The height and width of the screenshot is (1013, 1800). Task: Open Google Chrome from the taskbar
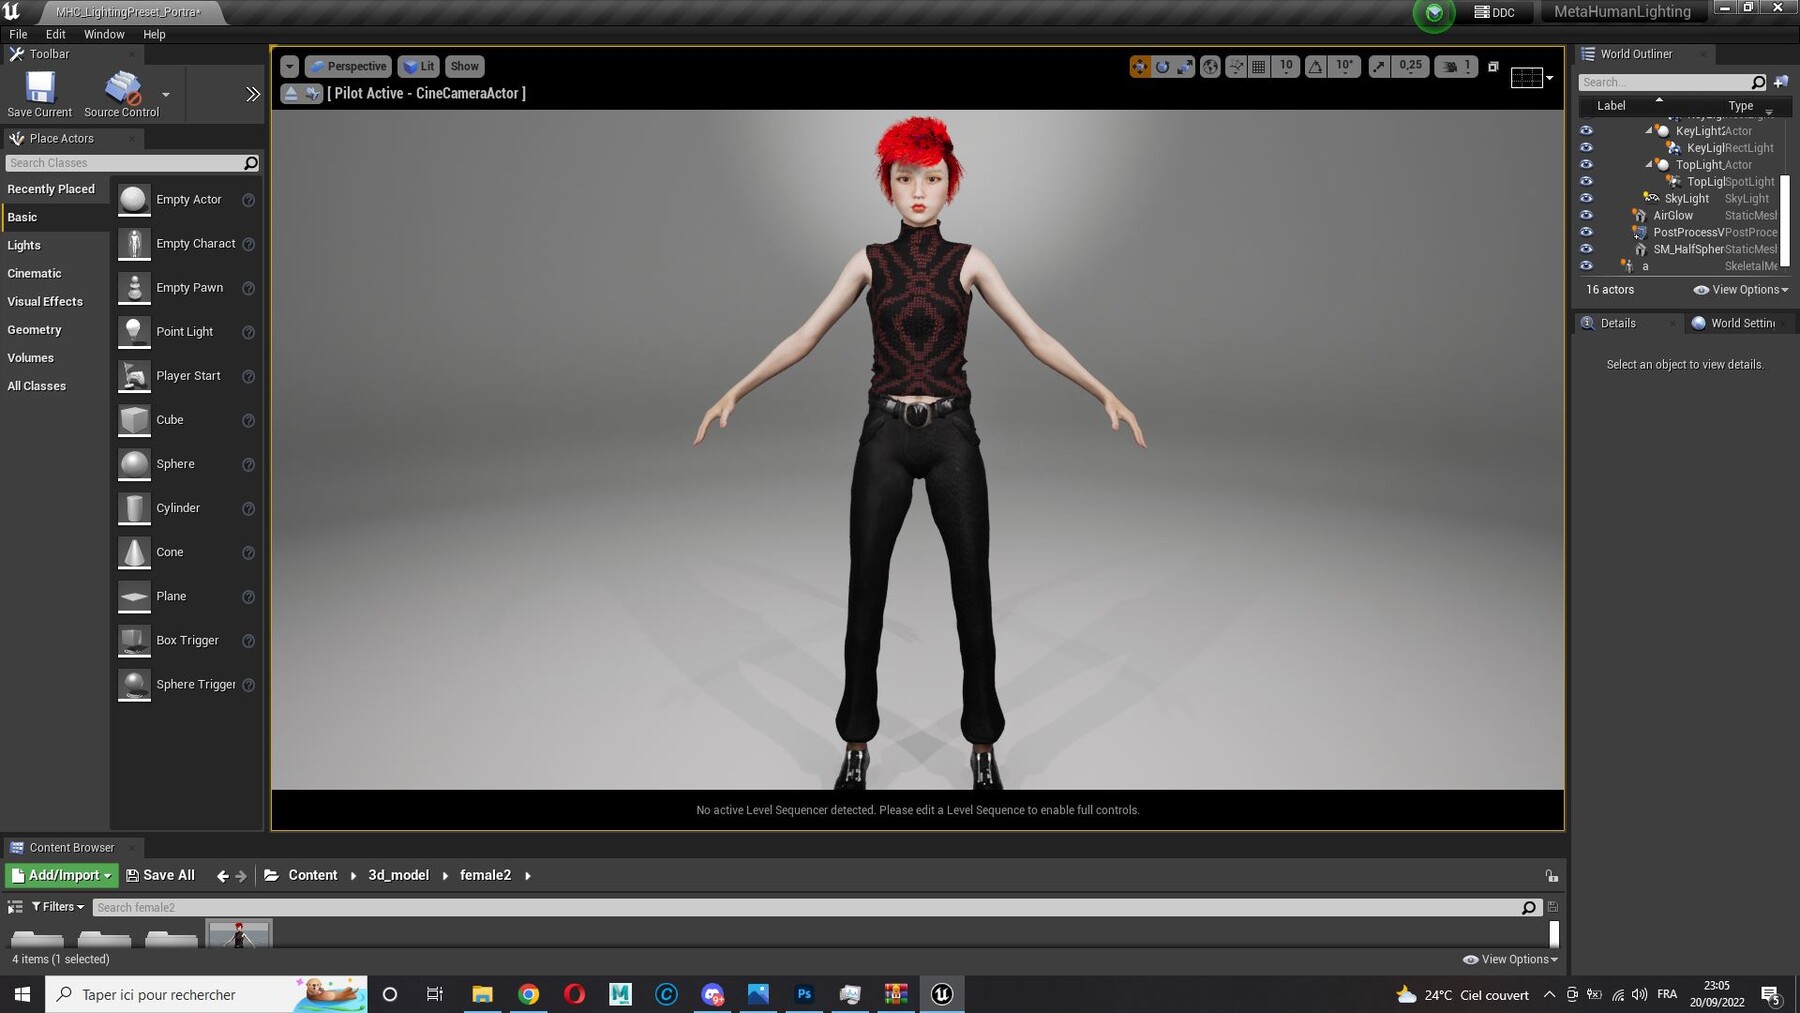tap(528, 994)
